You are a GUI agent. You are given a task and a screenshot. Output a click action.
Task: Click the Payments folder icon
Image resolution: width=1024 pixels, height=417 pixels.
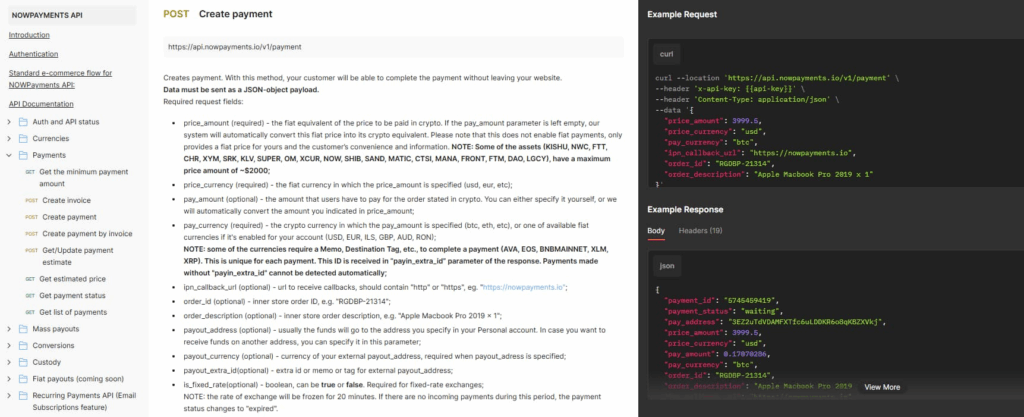tap(24, 155)
